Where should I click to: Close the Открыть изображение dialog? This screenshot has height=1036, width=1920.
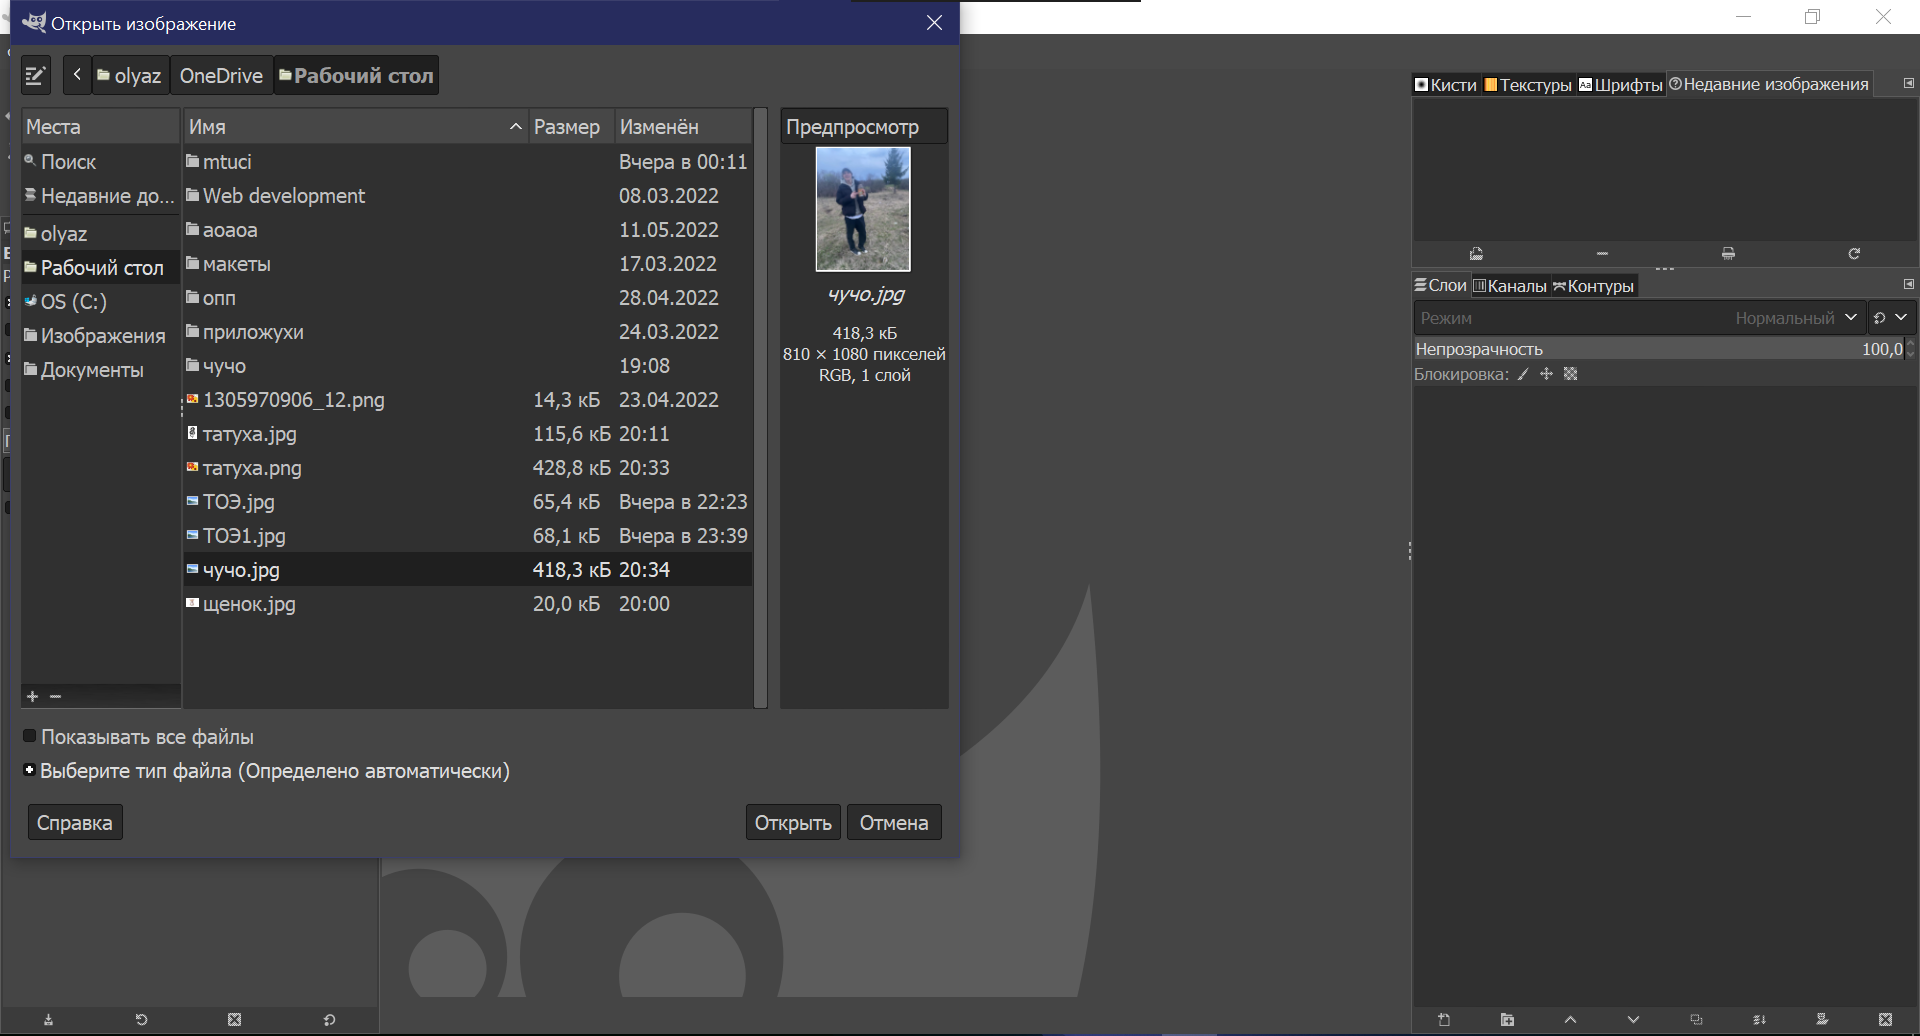pyautogui.click(x=934, y=23)
